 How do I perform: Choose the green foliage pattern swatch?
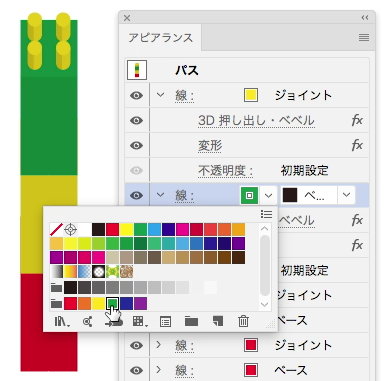point(112,272)
